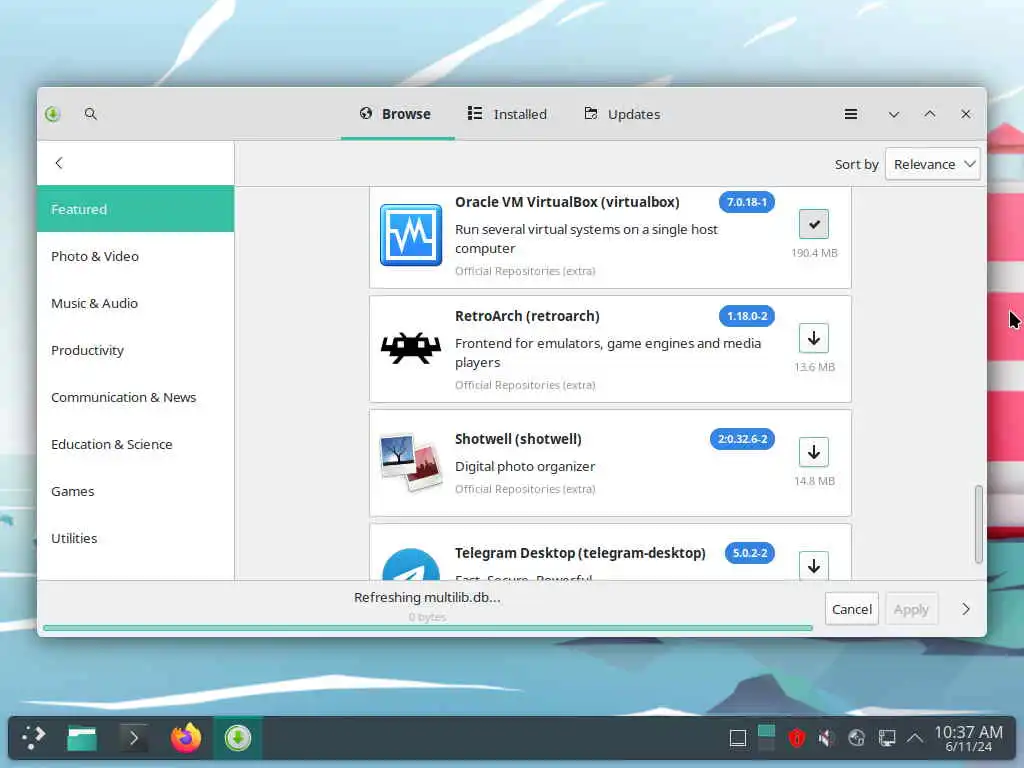Switch to the Browse tab
The width and height of the screenshot is (1024, 768).
pyautogui.click(x=396, y=114)
